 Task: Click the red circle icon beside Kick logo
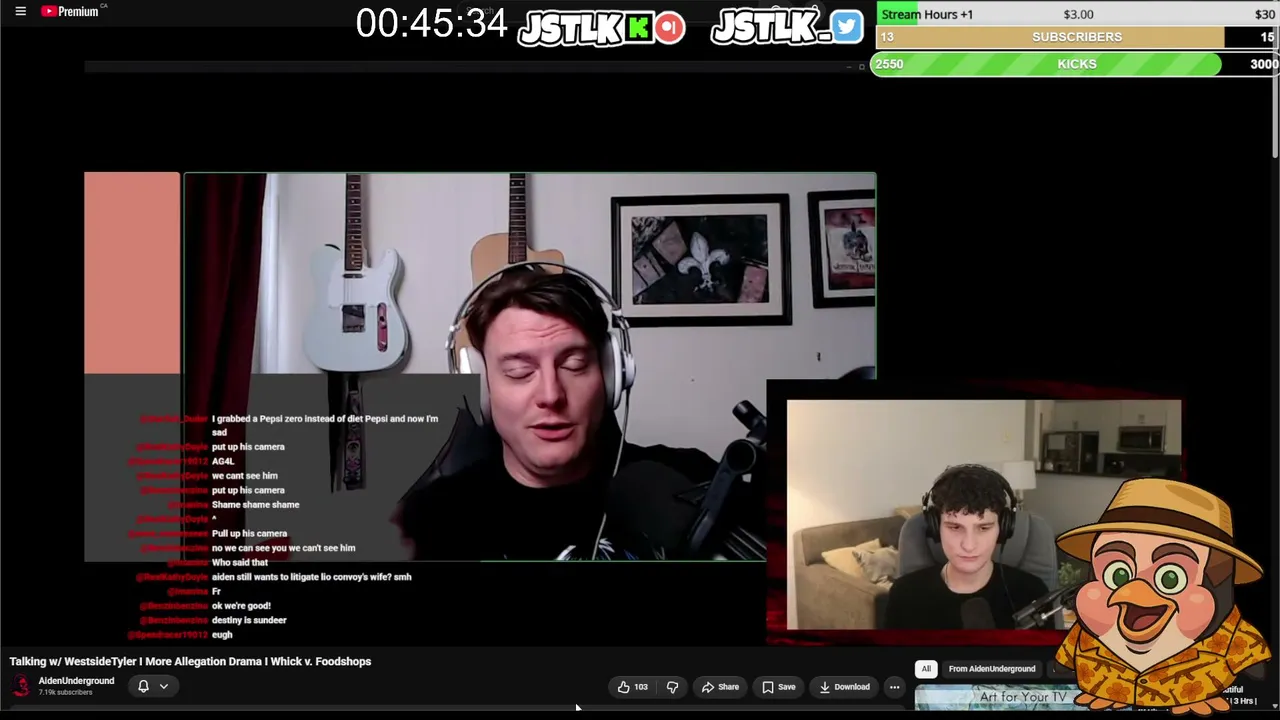[670, 28]
